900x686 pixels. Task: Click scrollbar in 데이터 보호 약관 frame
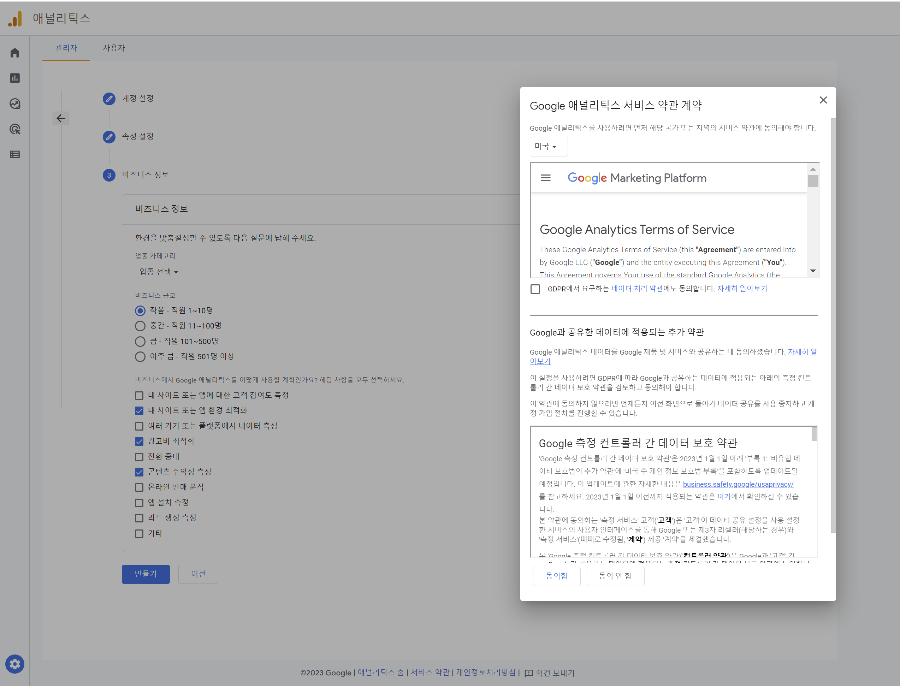(814, 435)
